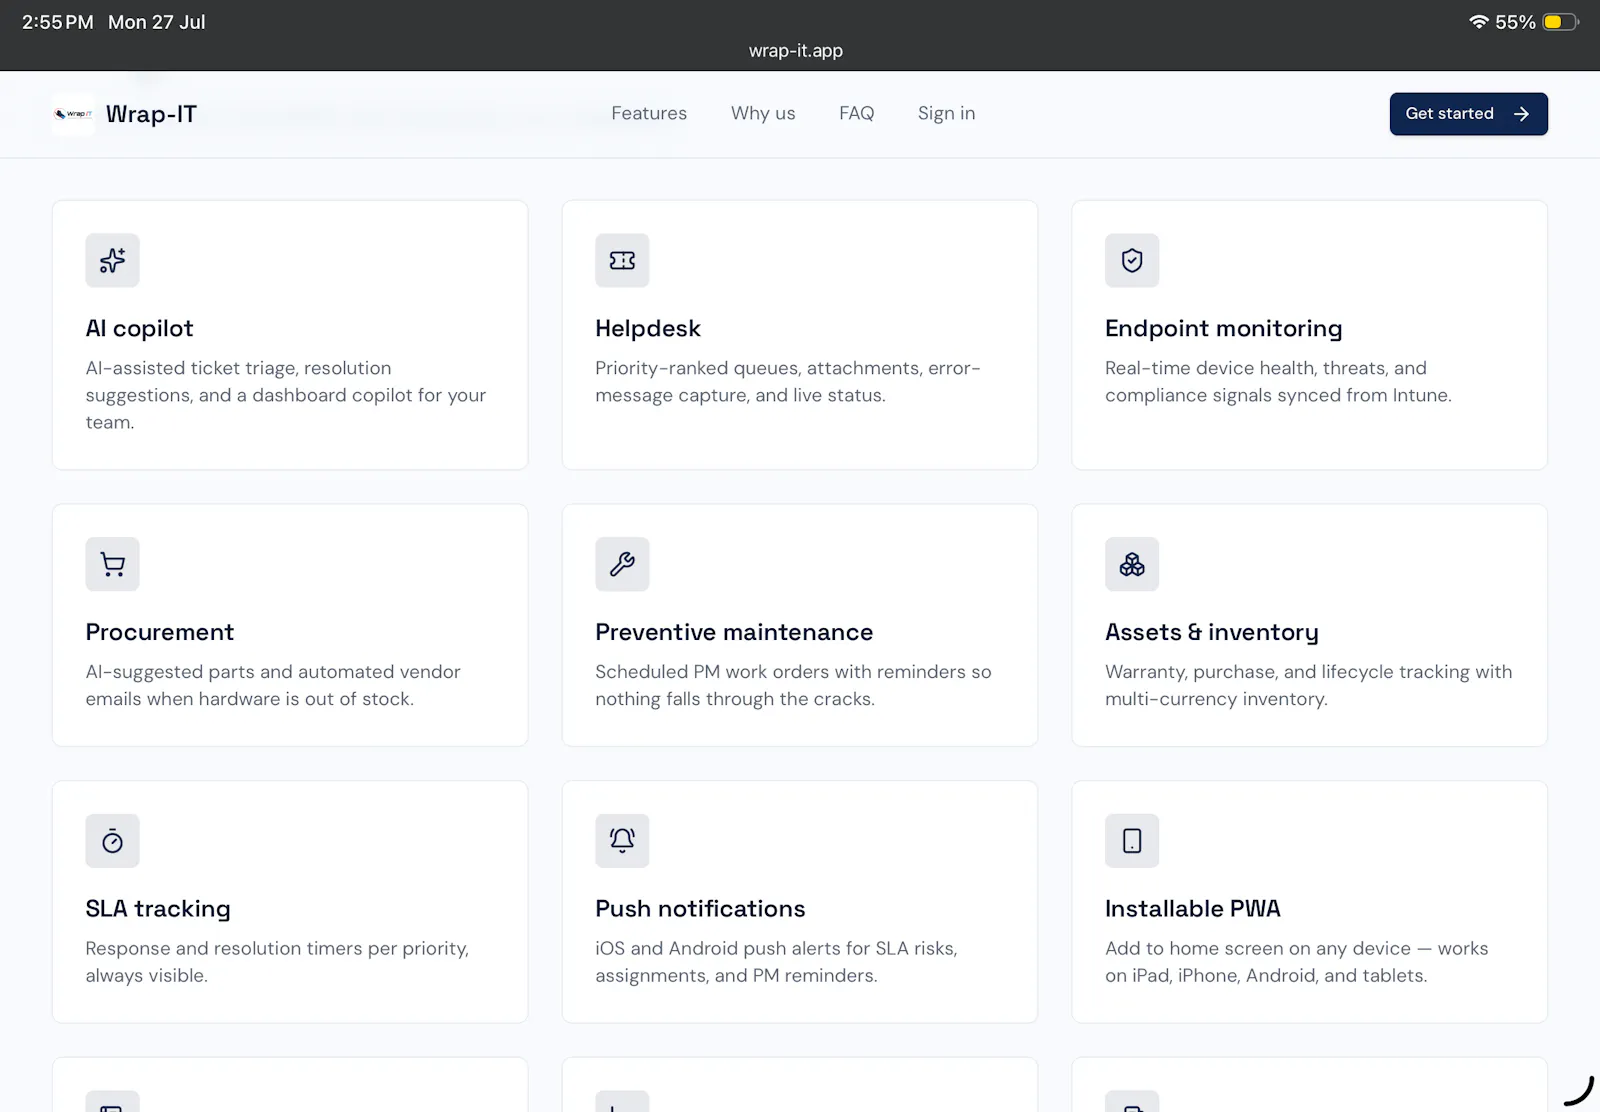Click the Endpoint monitoring shield icon

point(1132,260)
